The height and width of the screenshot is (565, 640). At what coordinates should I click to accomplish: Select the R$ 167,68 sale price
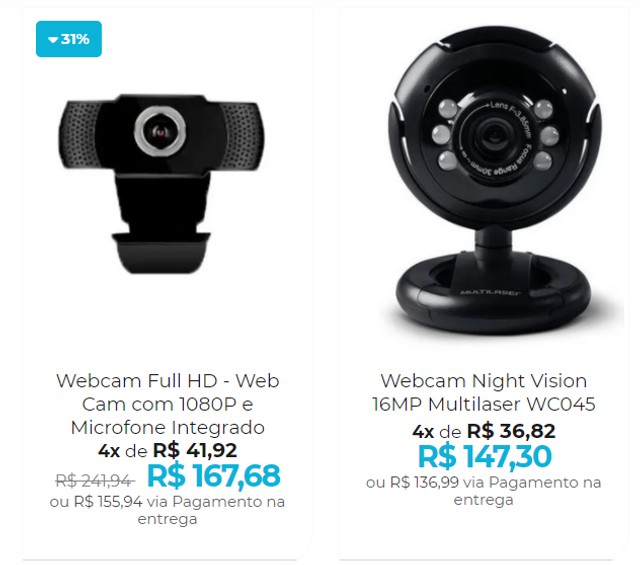click(213, 476)
